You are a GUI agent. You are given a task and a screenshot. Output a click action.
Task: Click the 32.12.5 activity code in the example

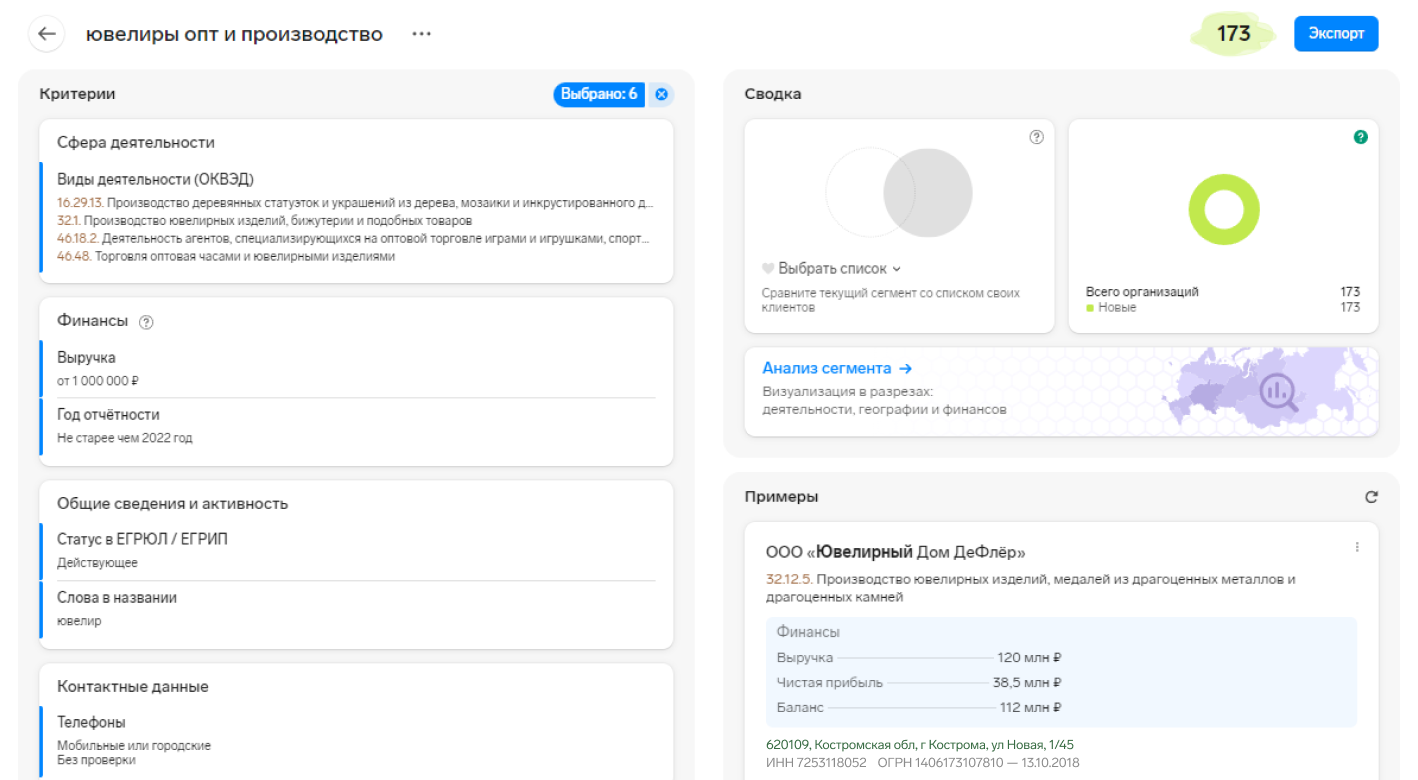[x=787, y=579]
